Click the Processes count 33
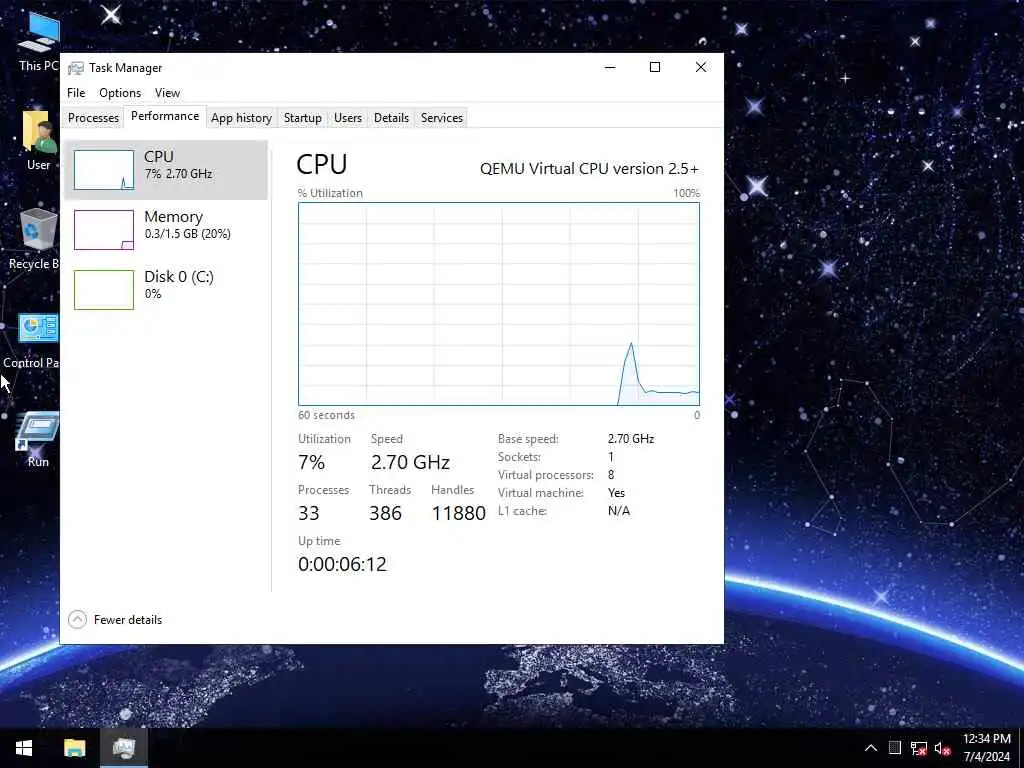 (308, 513)
